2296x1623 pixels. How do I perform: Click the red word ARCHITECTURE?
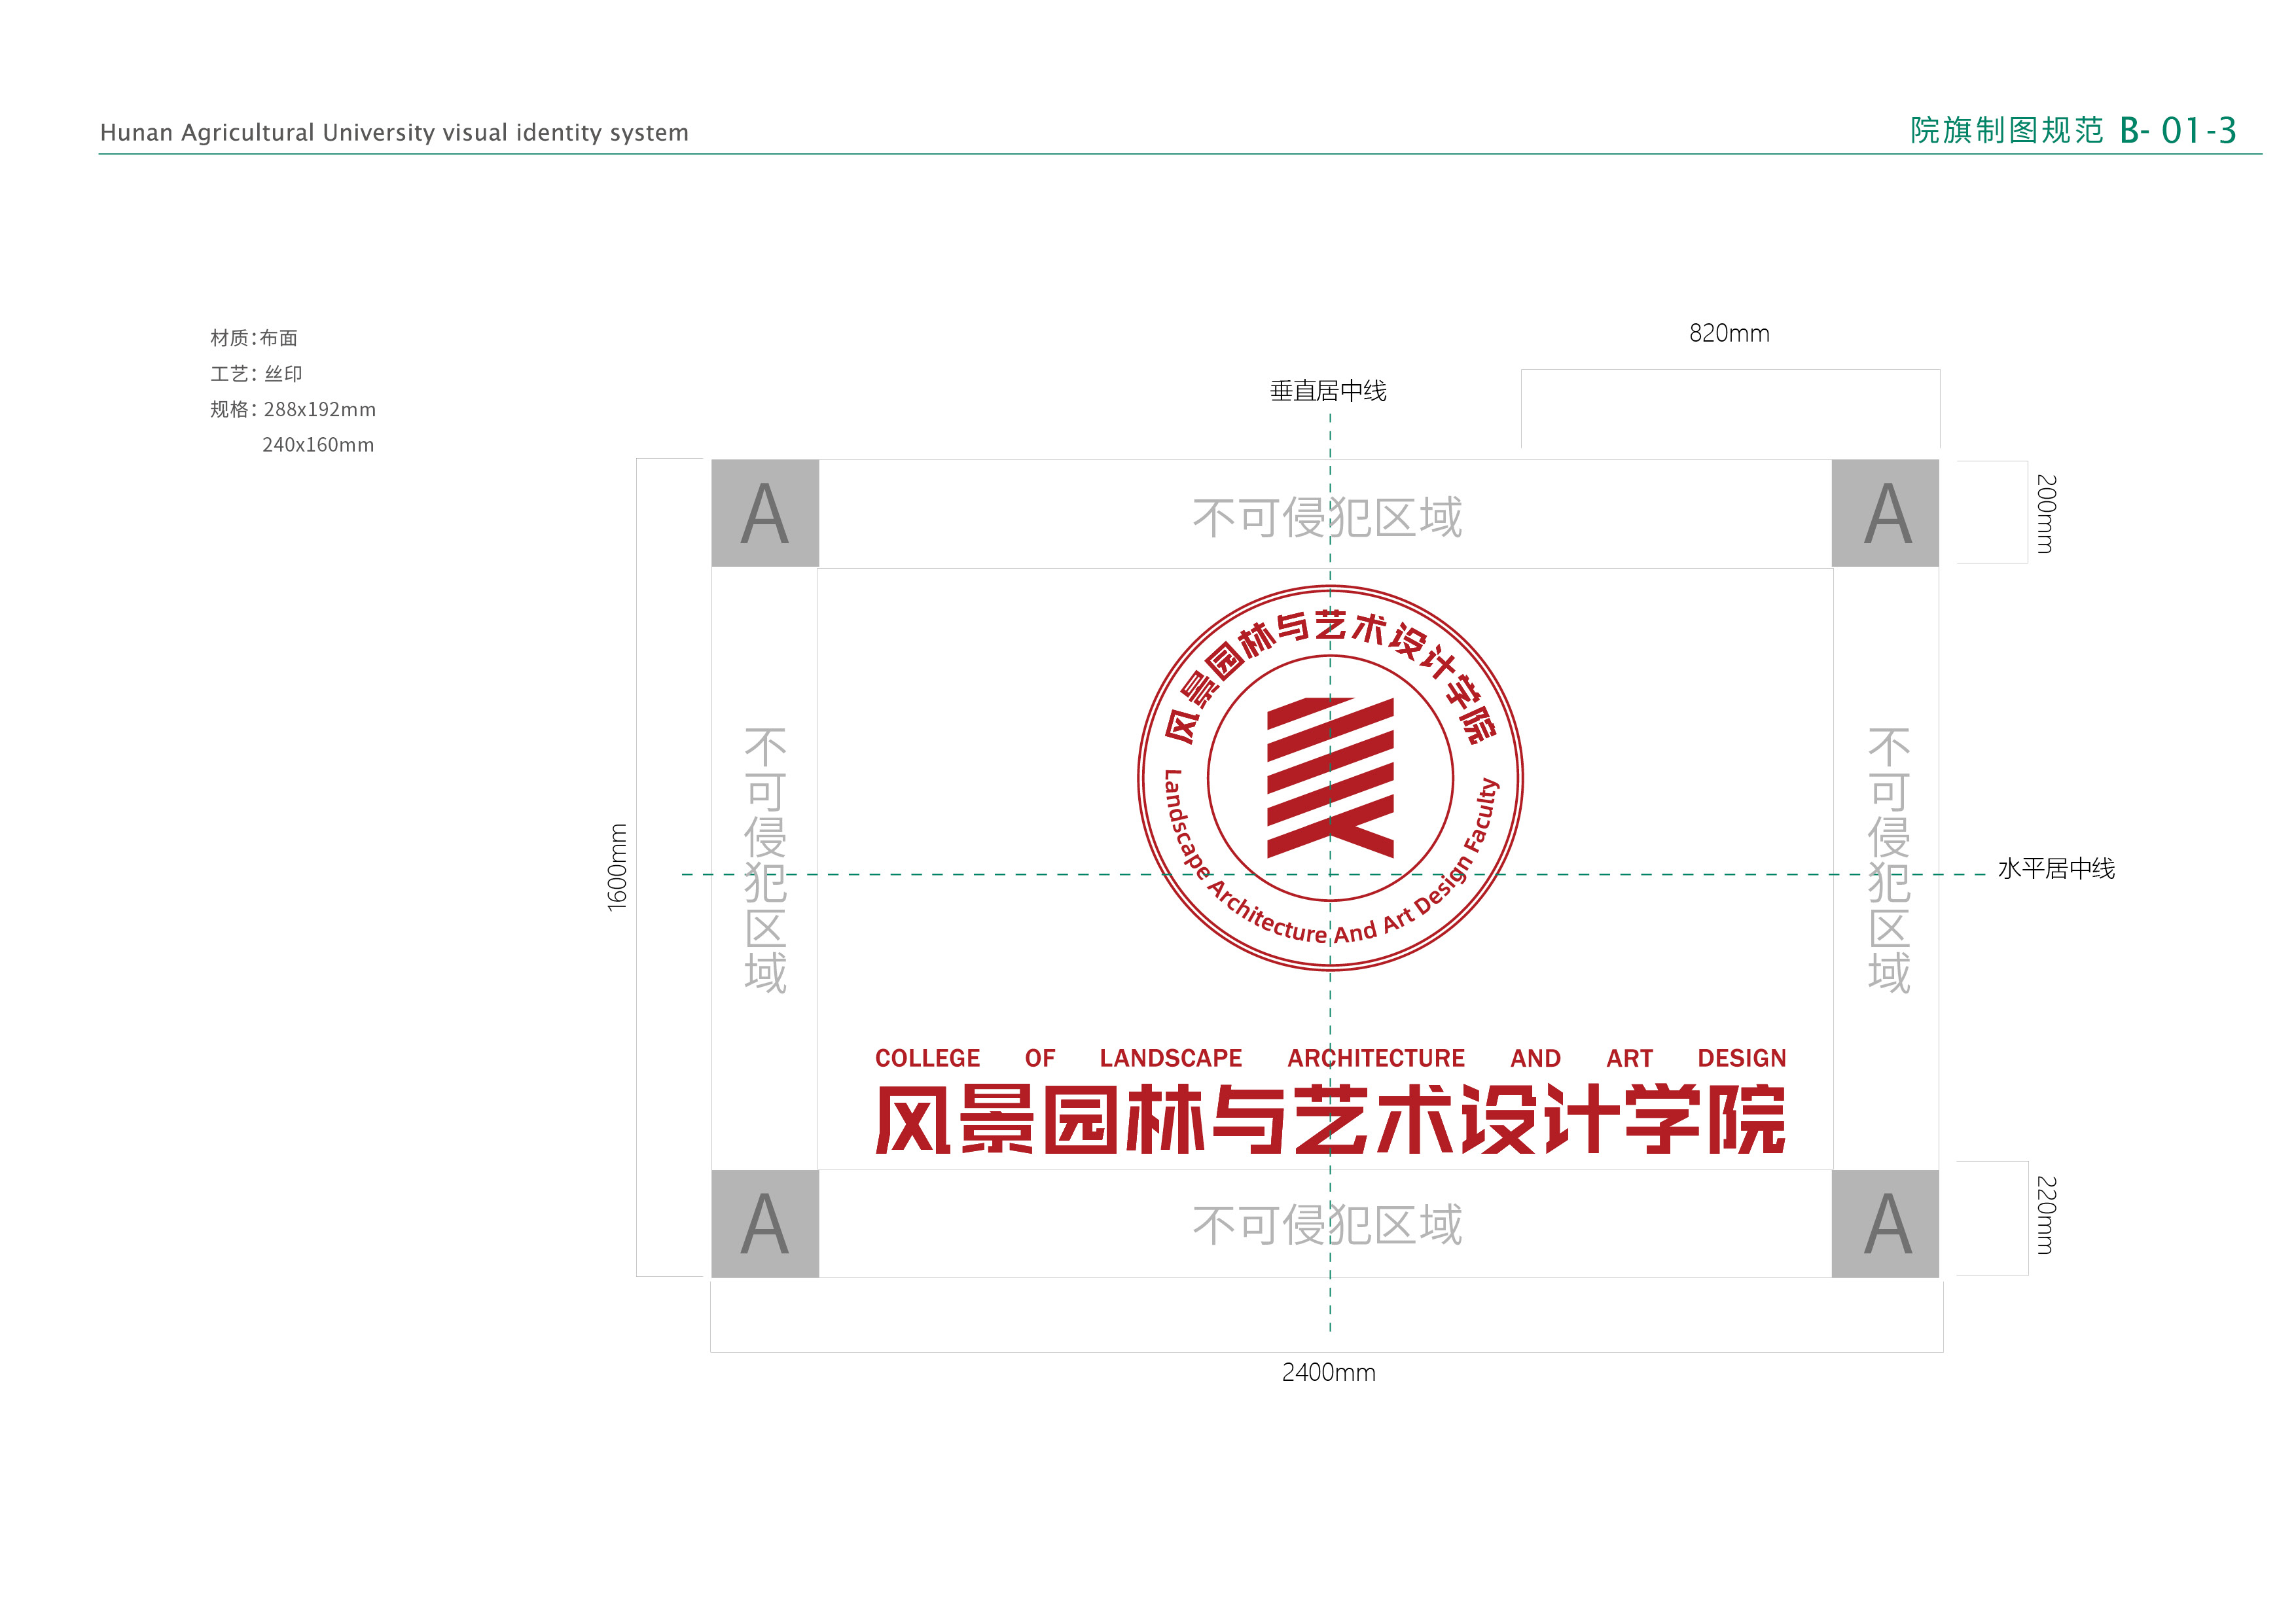(1375, 1058)
